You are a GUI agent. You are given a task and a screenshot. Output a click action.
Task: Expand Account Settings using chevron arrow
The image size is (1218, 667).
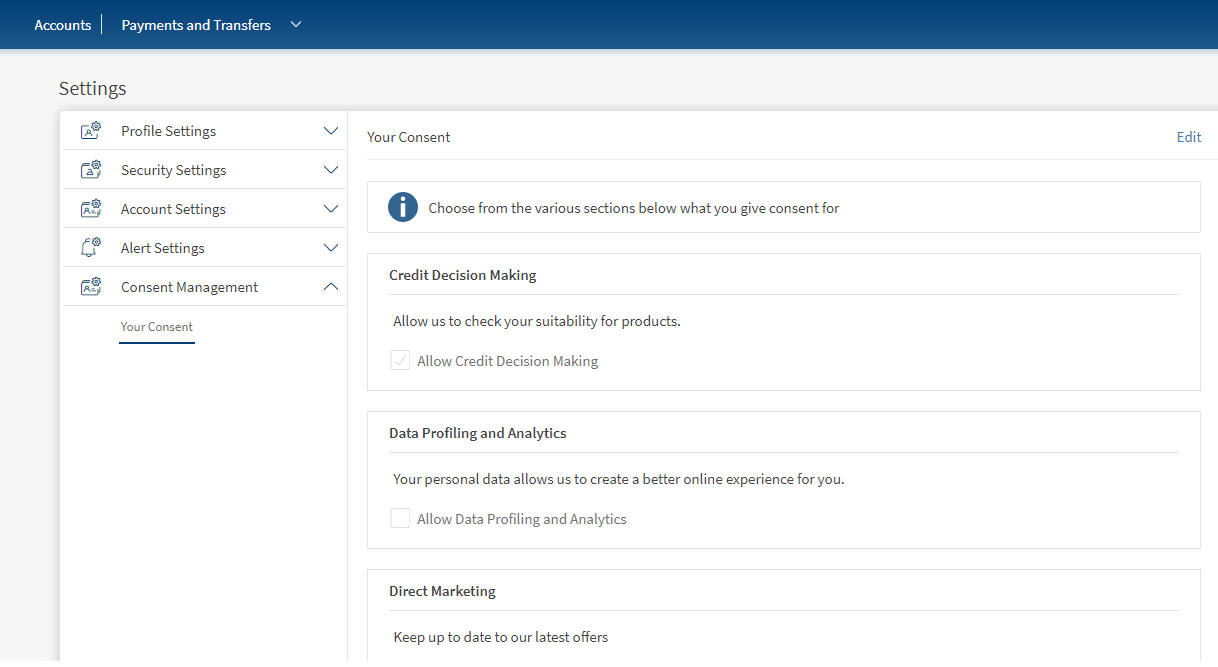coord(331,209)
